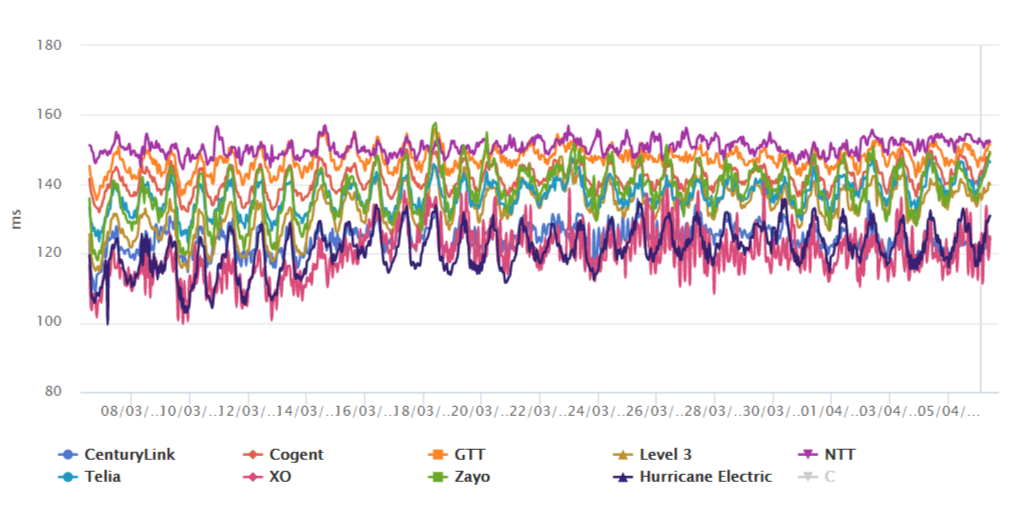Click the 160 y-axis label
The height and width of the screenshot is (524, 1014).
click(49, 115)
